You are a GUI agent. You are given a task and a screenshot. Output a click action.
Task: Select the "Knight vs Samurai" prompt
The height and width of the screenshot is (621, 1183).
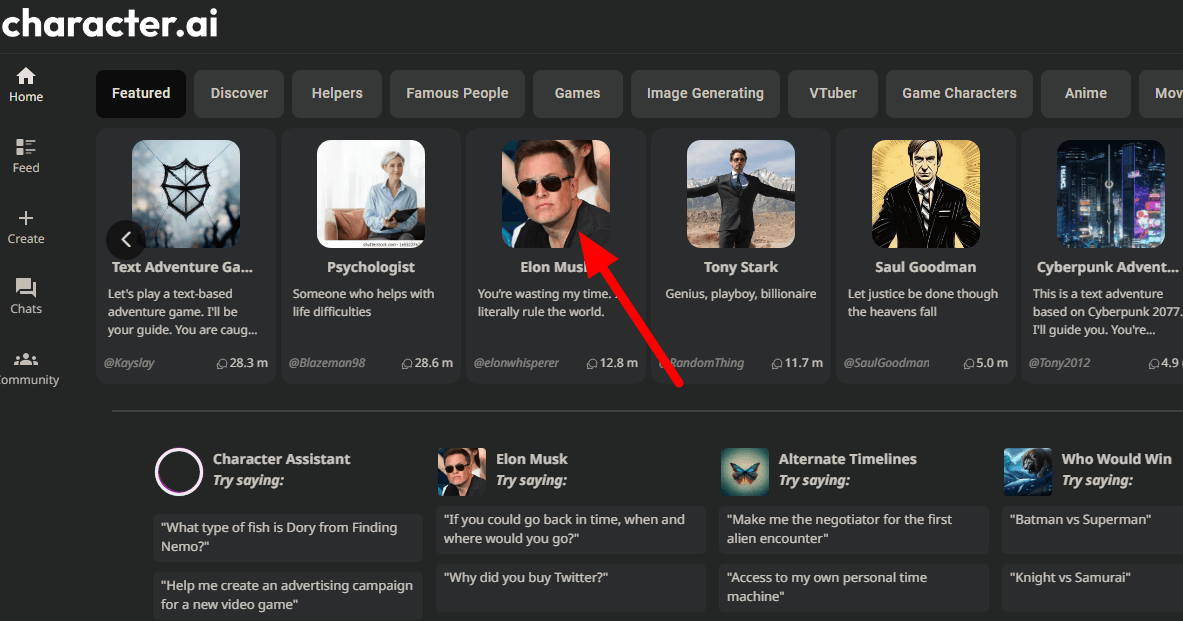[x=1092, y=587]
